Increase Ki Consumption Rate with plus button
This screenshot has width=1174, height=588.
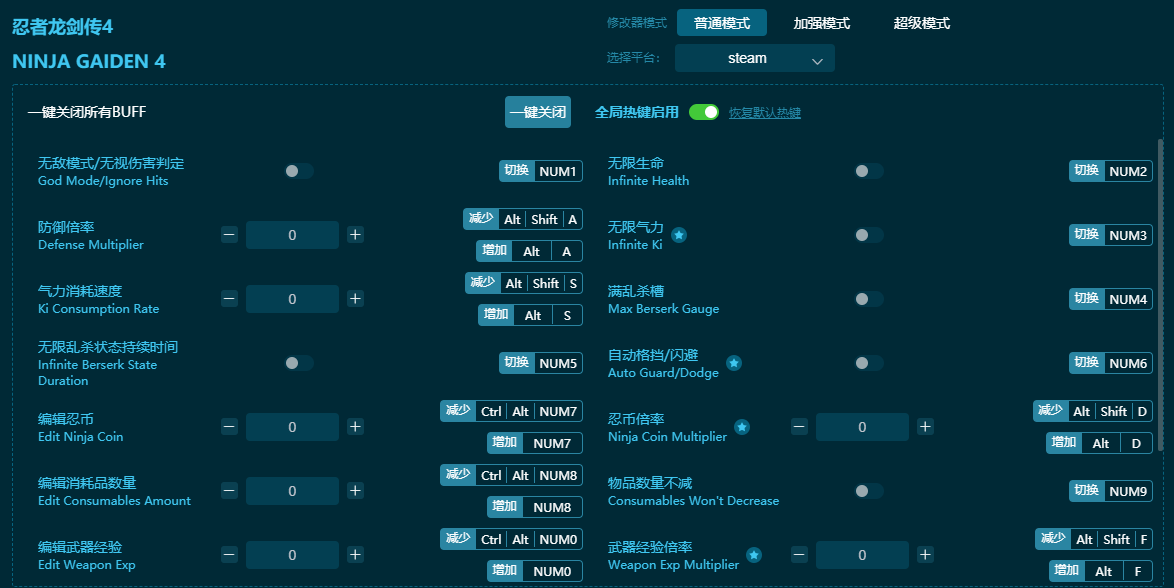pyautogui.click(x=355, y=299)
